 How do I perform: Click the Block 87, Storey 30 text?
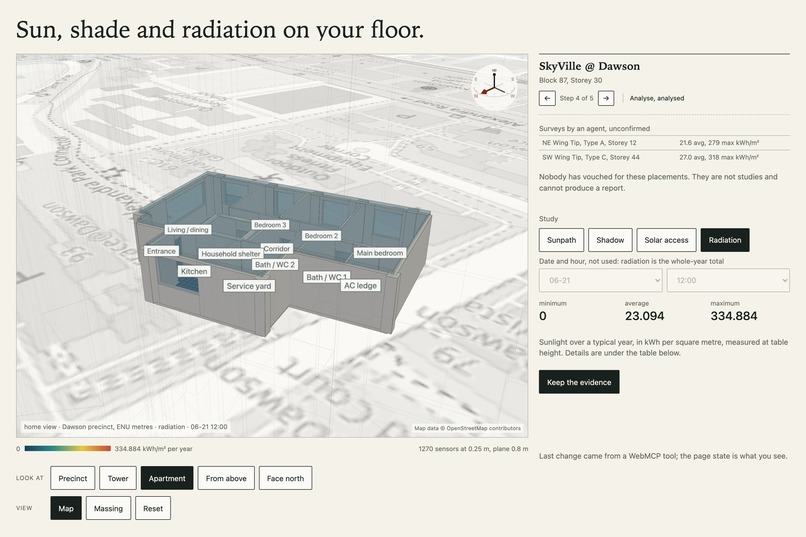(x=571, y=80)
